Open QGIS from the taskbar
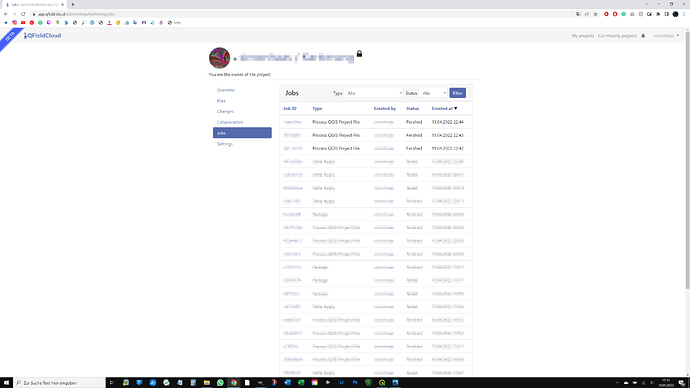The height and width of the screenshot is (388, 690). (x=382, y=383)
